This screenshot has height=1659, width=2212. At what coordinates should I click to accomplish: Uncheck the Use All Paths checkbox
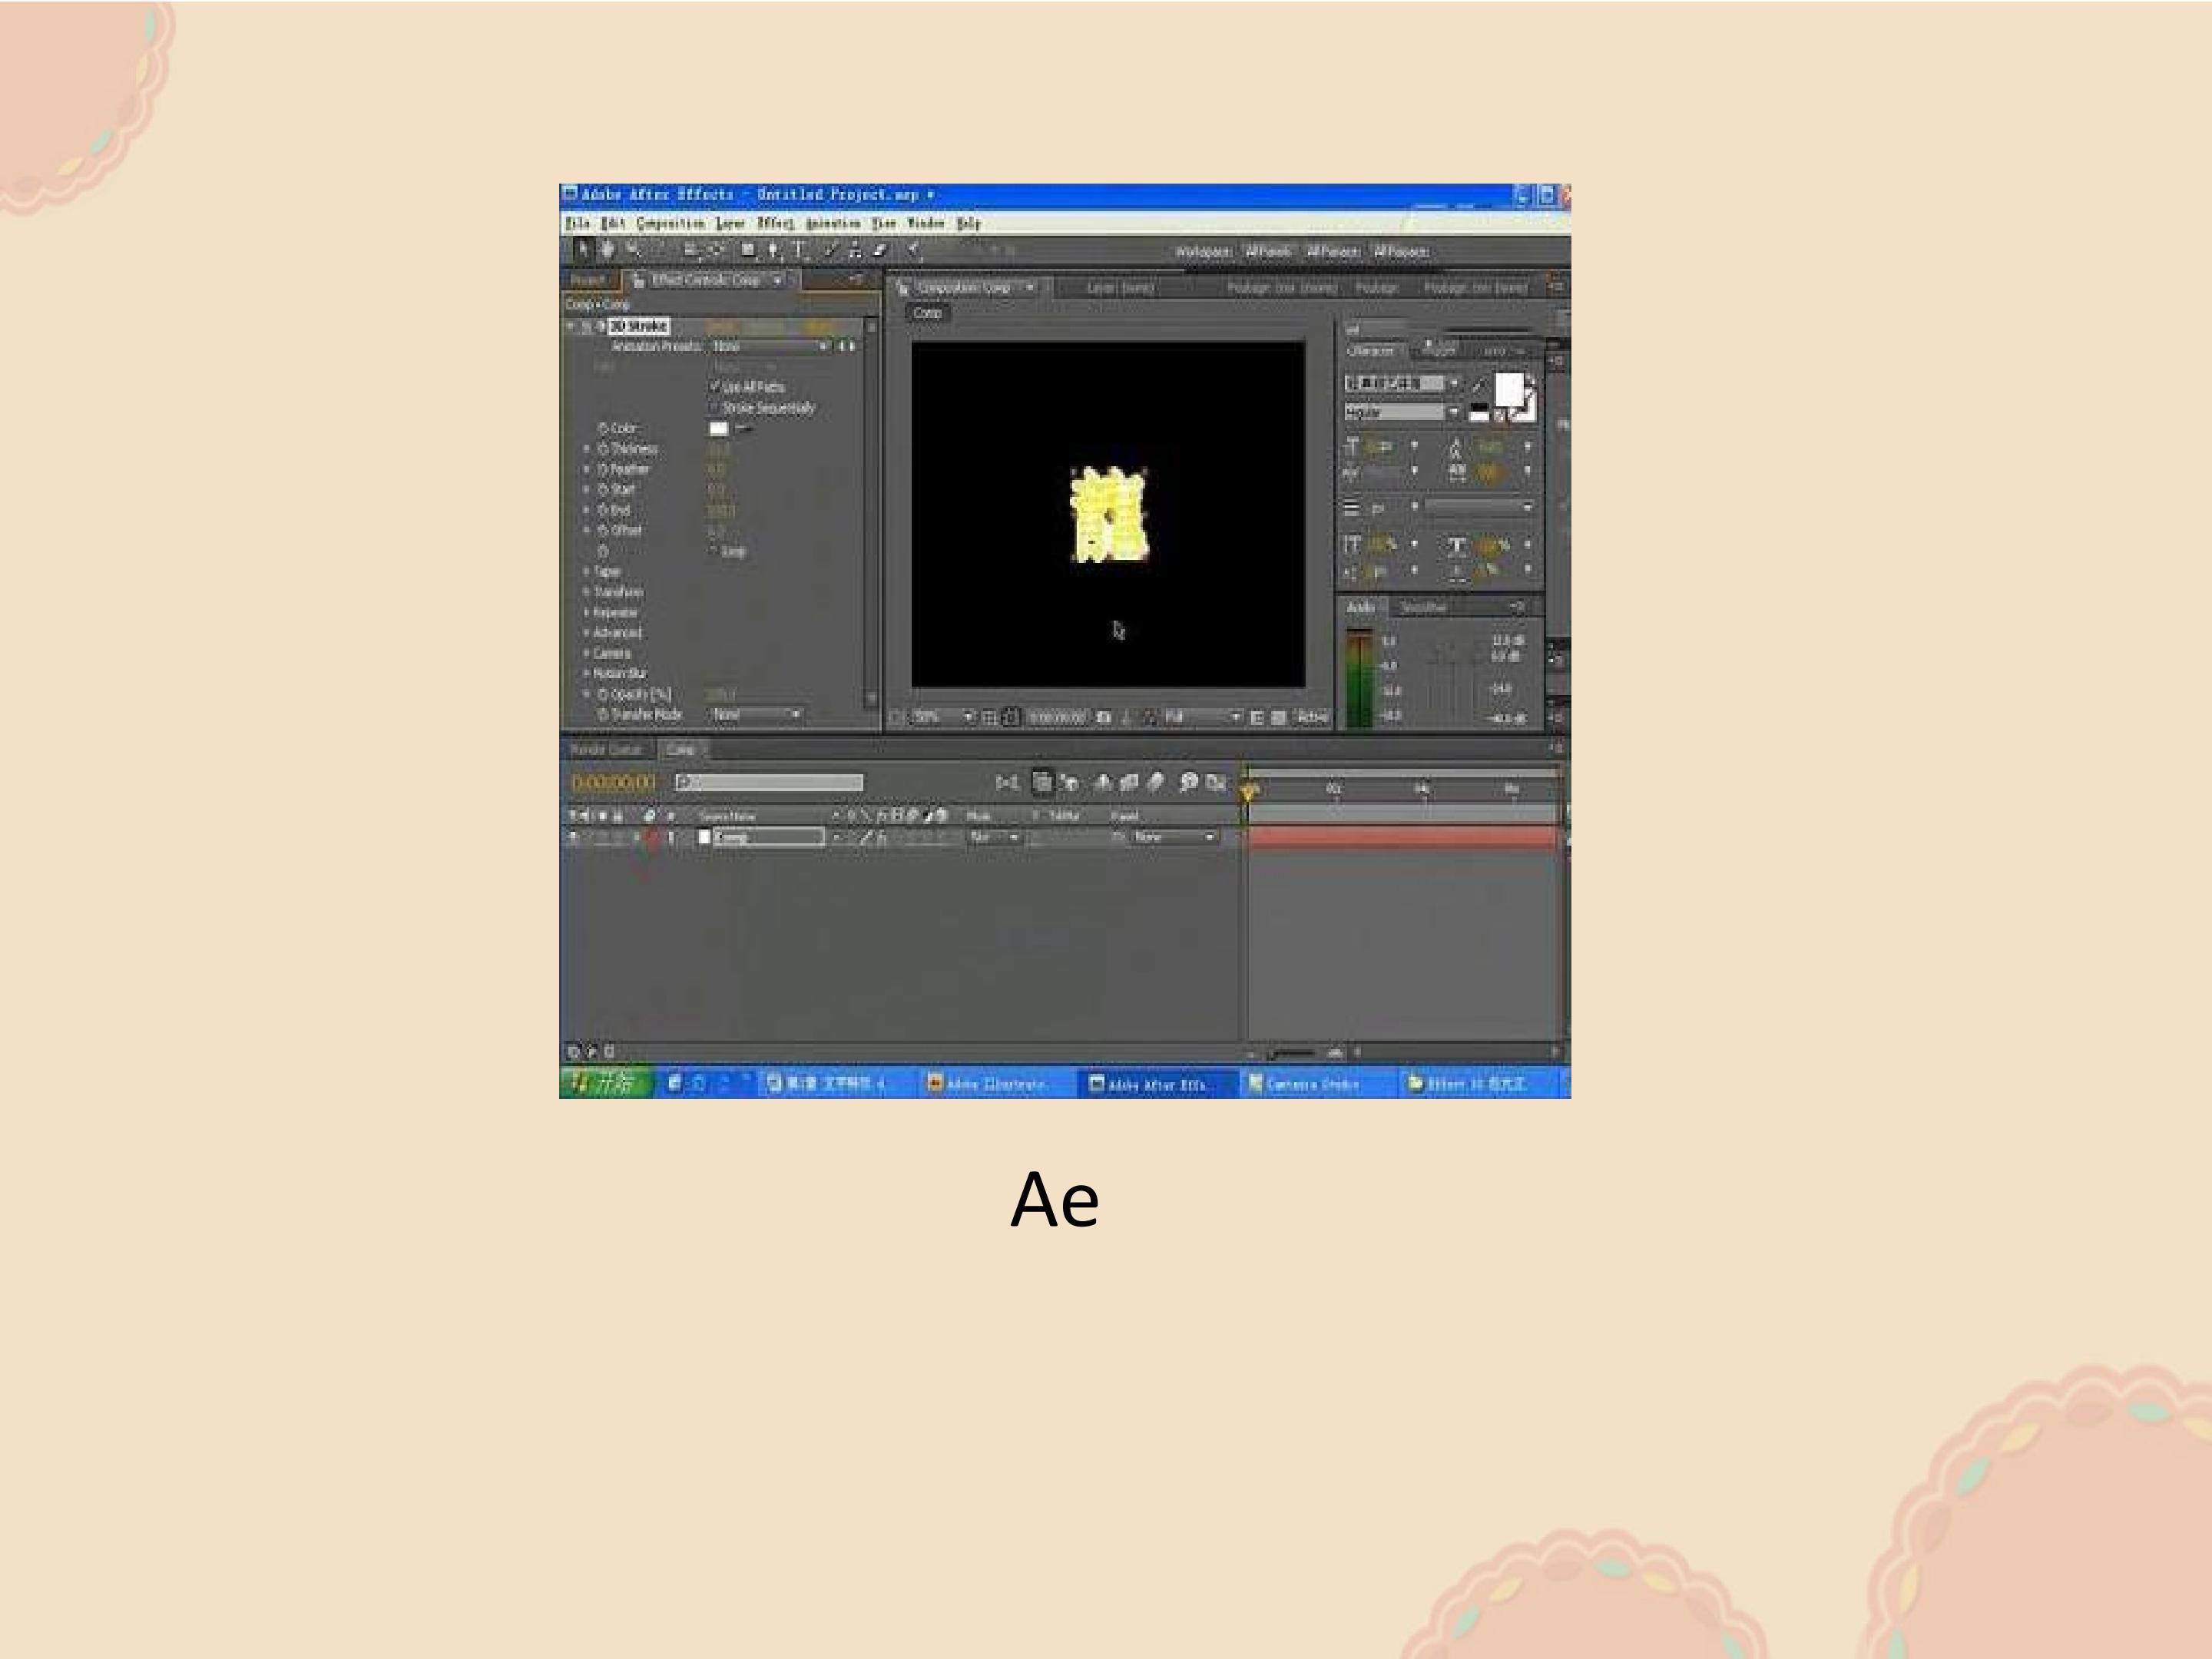(715, 386)
